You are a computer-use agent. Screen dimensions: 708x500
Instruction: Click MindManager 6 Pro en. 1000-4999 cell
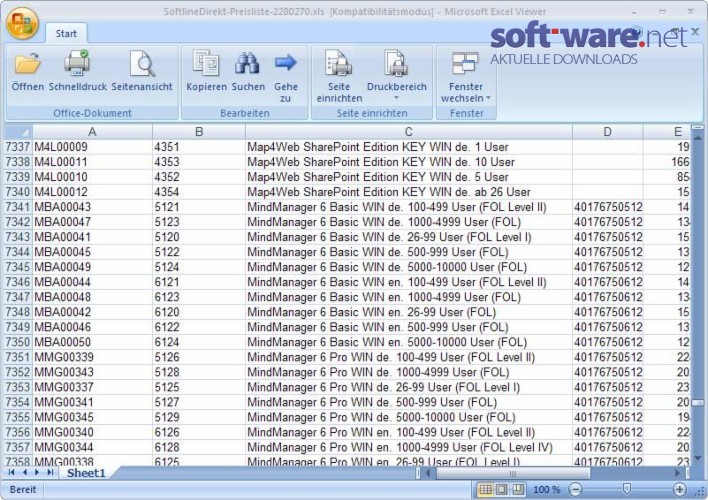tap(408, 447)
